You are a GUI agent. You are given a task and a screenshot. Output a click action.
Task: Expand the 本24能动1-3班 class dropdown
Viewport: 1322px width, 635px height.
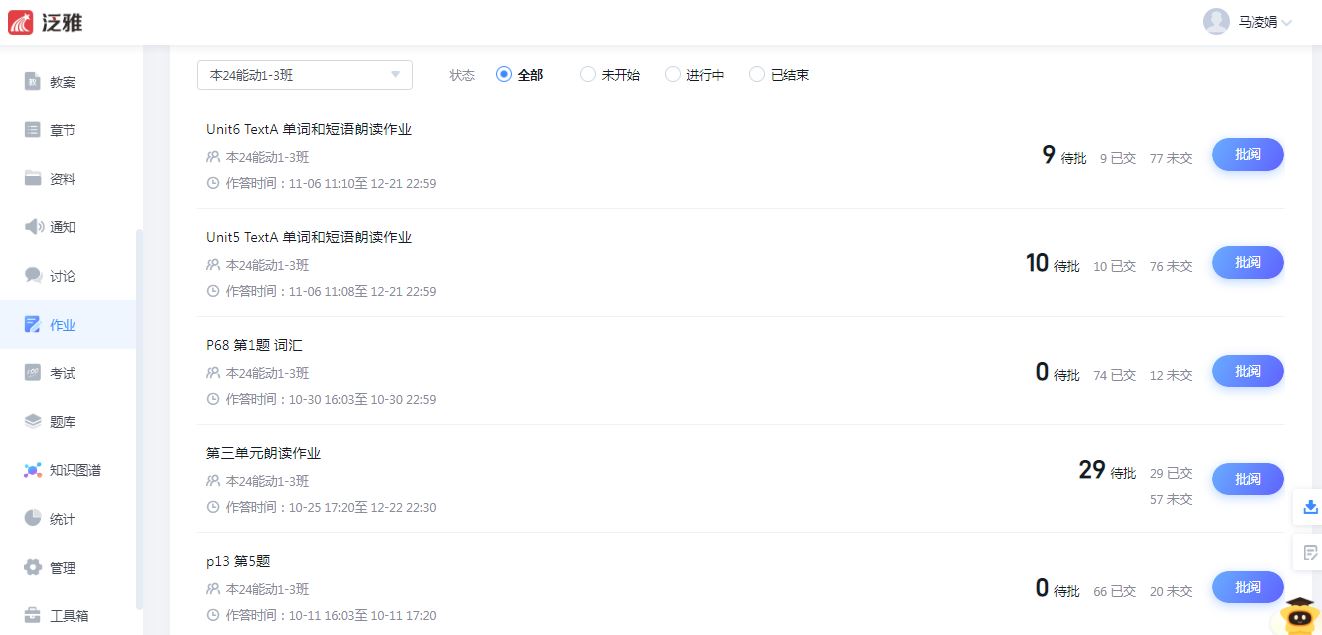pos(305,75)
